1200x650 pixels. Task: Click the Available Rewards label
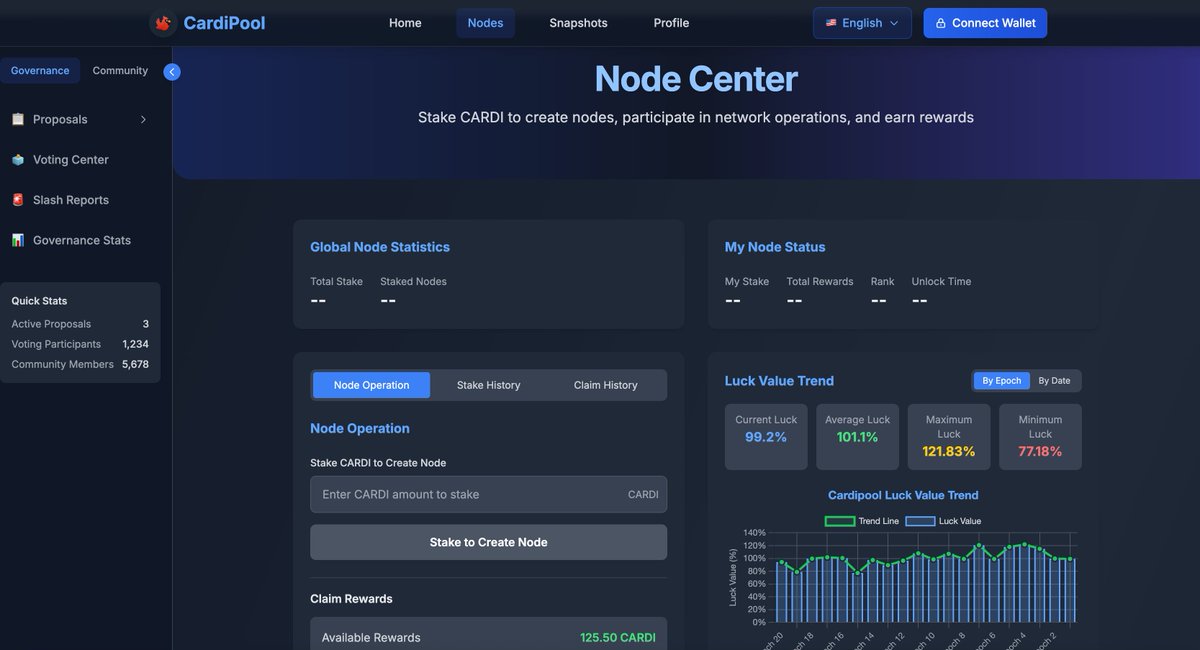(x=371, y=638)
